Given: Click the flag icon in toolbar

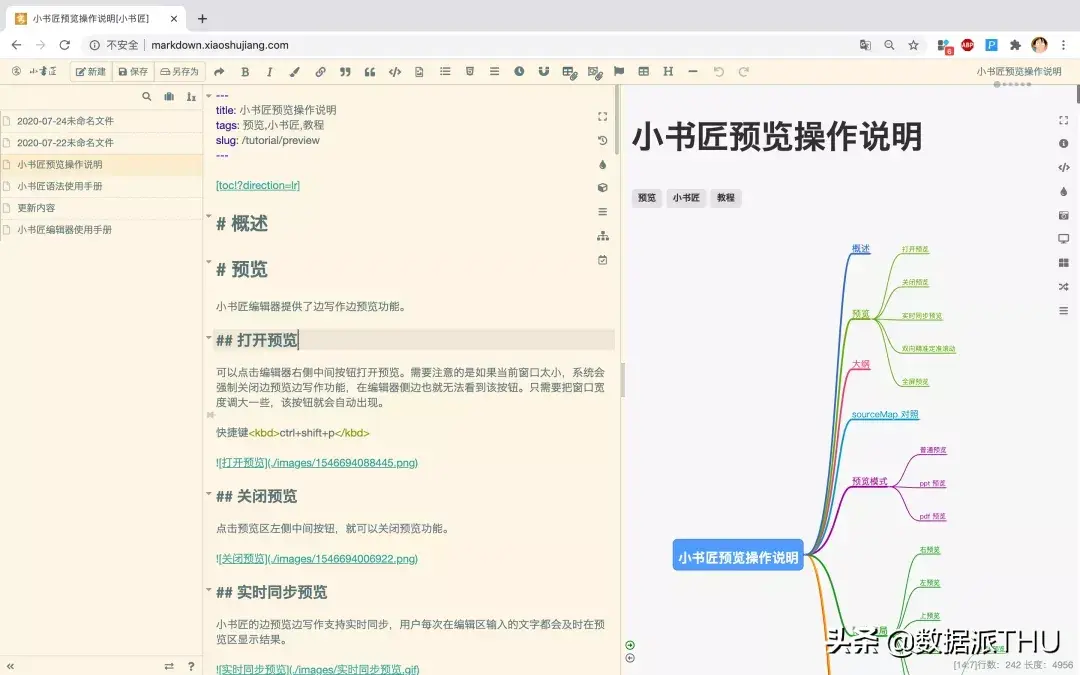Looking at the screenshot, I should [619, 71].
